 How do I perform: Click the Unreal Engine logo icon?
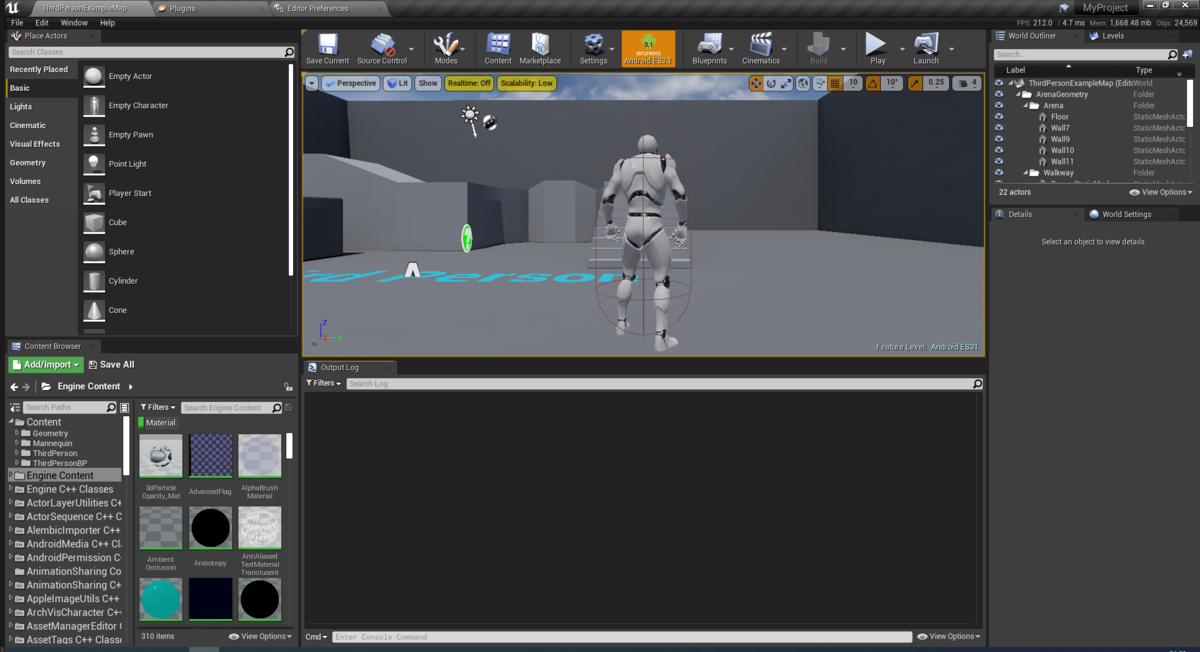pos(14,8)
